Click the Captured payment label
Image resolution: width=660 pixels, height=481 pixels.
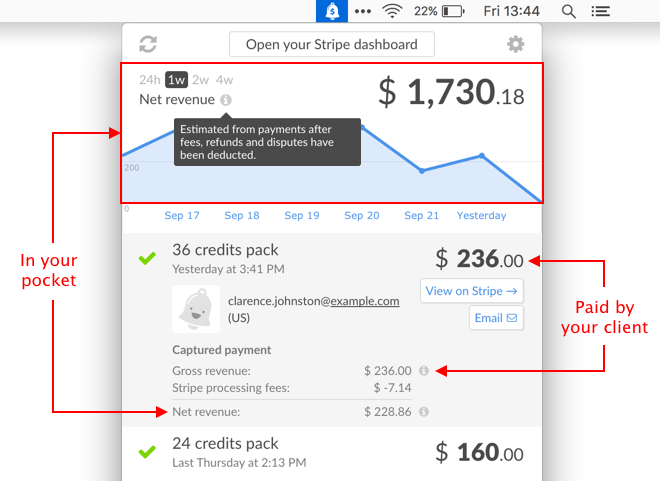221,350
